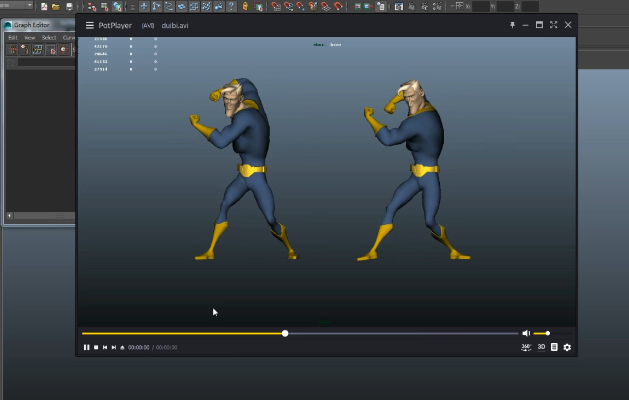Click Graph Editor scroll left arrow

tap(9, 216)
